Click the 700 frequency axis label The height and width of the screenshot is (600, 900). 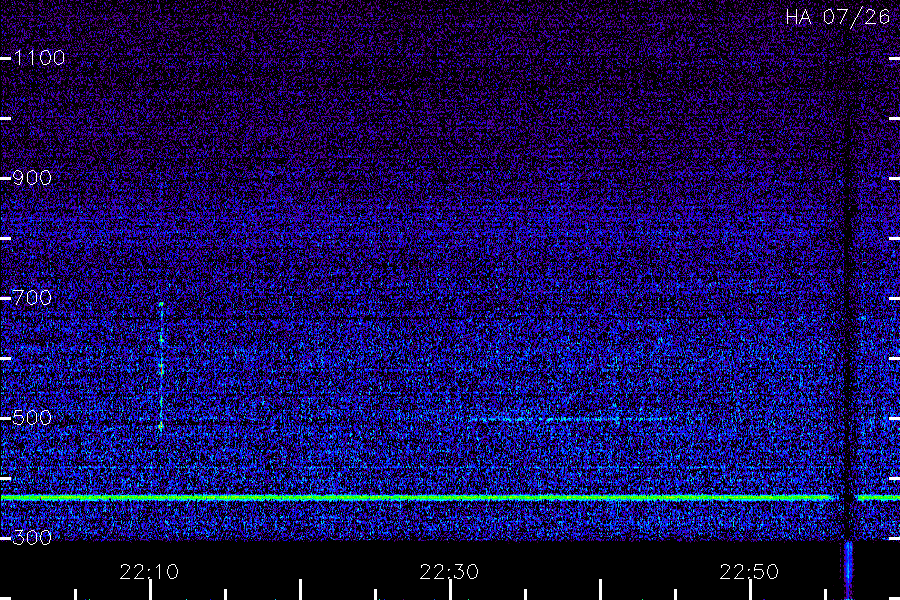32,297
